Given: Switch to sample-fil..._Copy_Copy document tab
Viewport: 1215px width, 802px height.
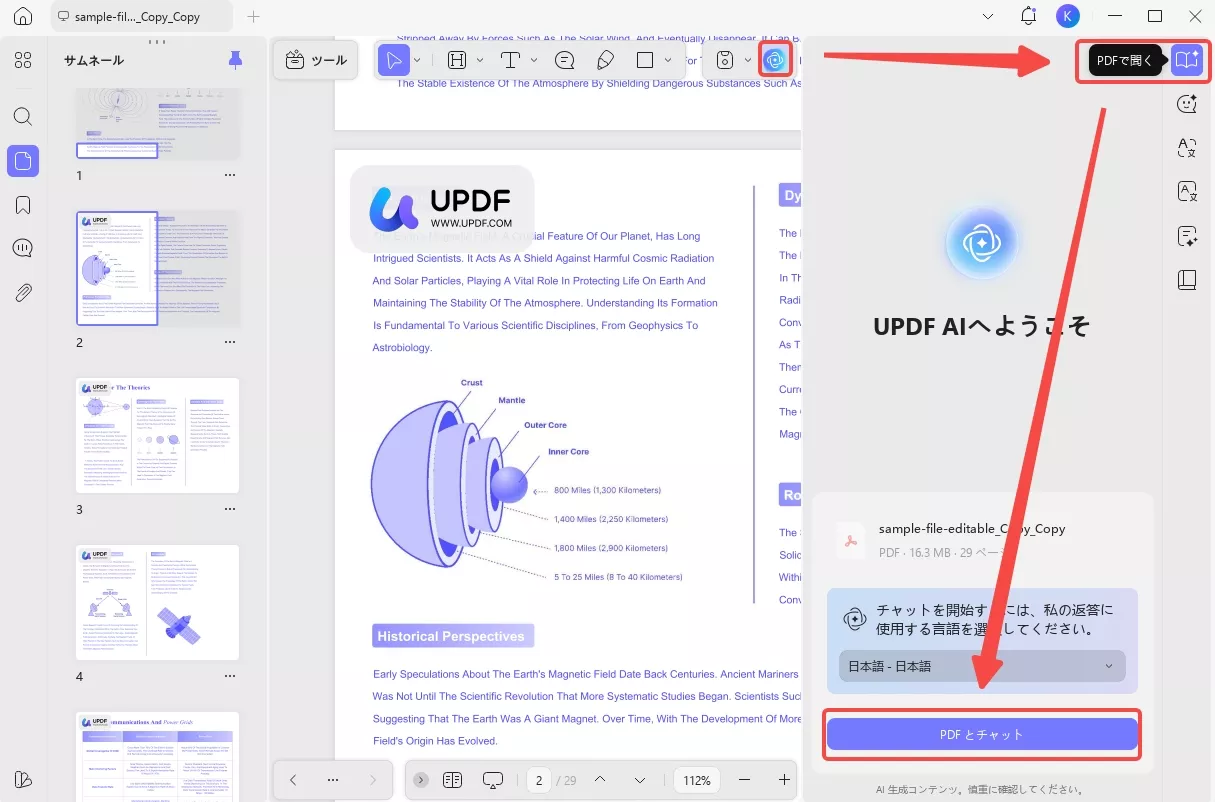Looking at the screenshot, I should click(140, 17).
